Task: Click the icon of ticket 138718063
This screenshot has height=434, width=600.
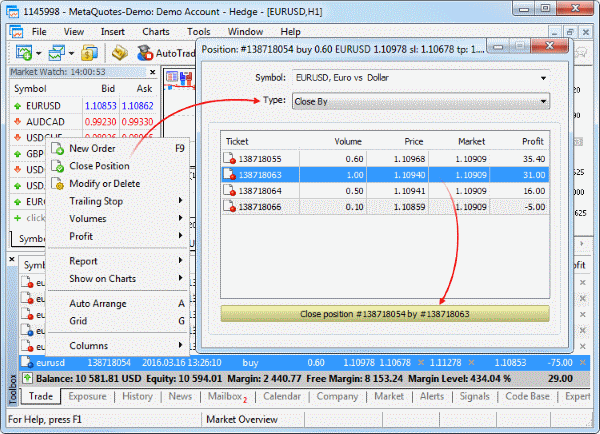Action: coord(230,175)
